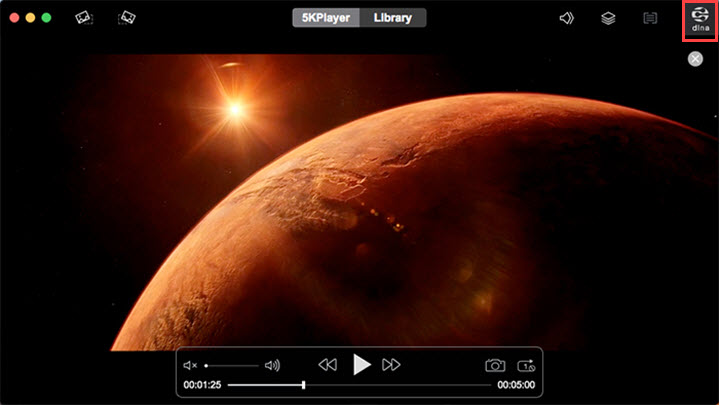Toggle the repeat-one loop icon
Image resolution: width=720 pixels, height=405 pixels.
pyautogui.click(x=526, y=366)
